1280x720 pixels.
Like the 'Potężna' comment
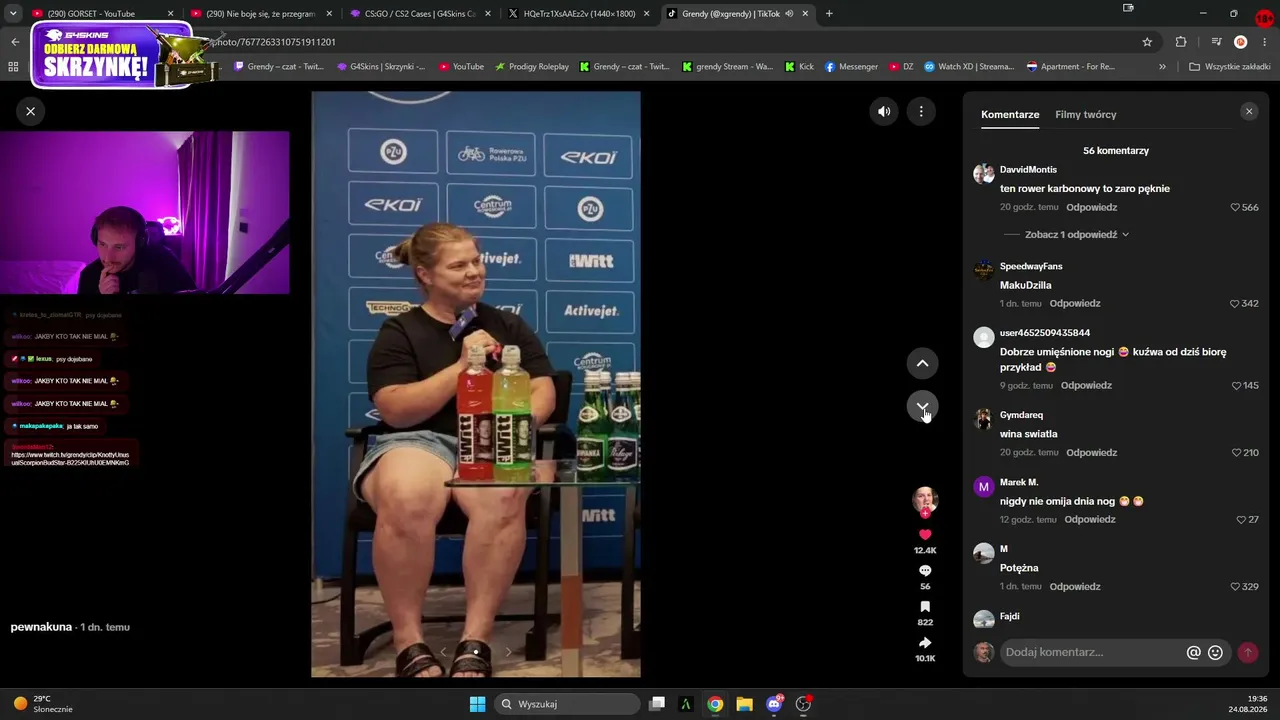coord(1235,587)
